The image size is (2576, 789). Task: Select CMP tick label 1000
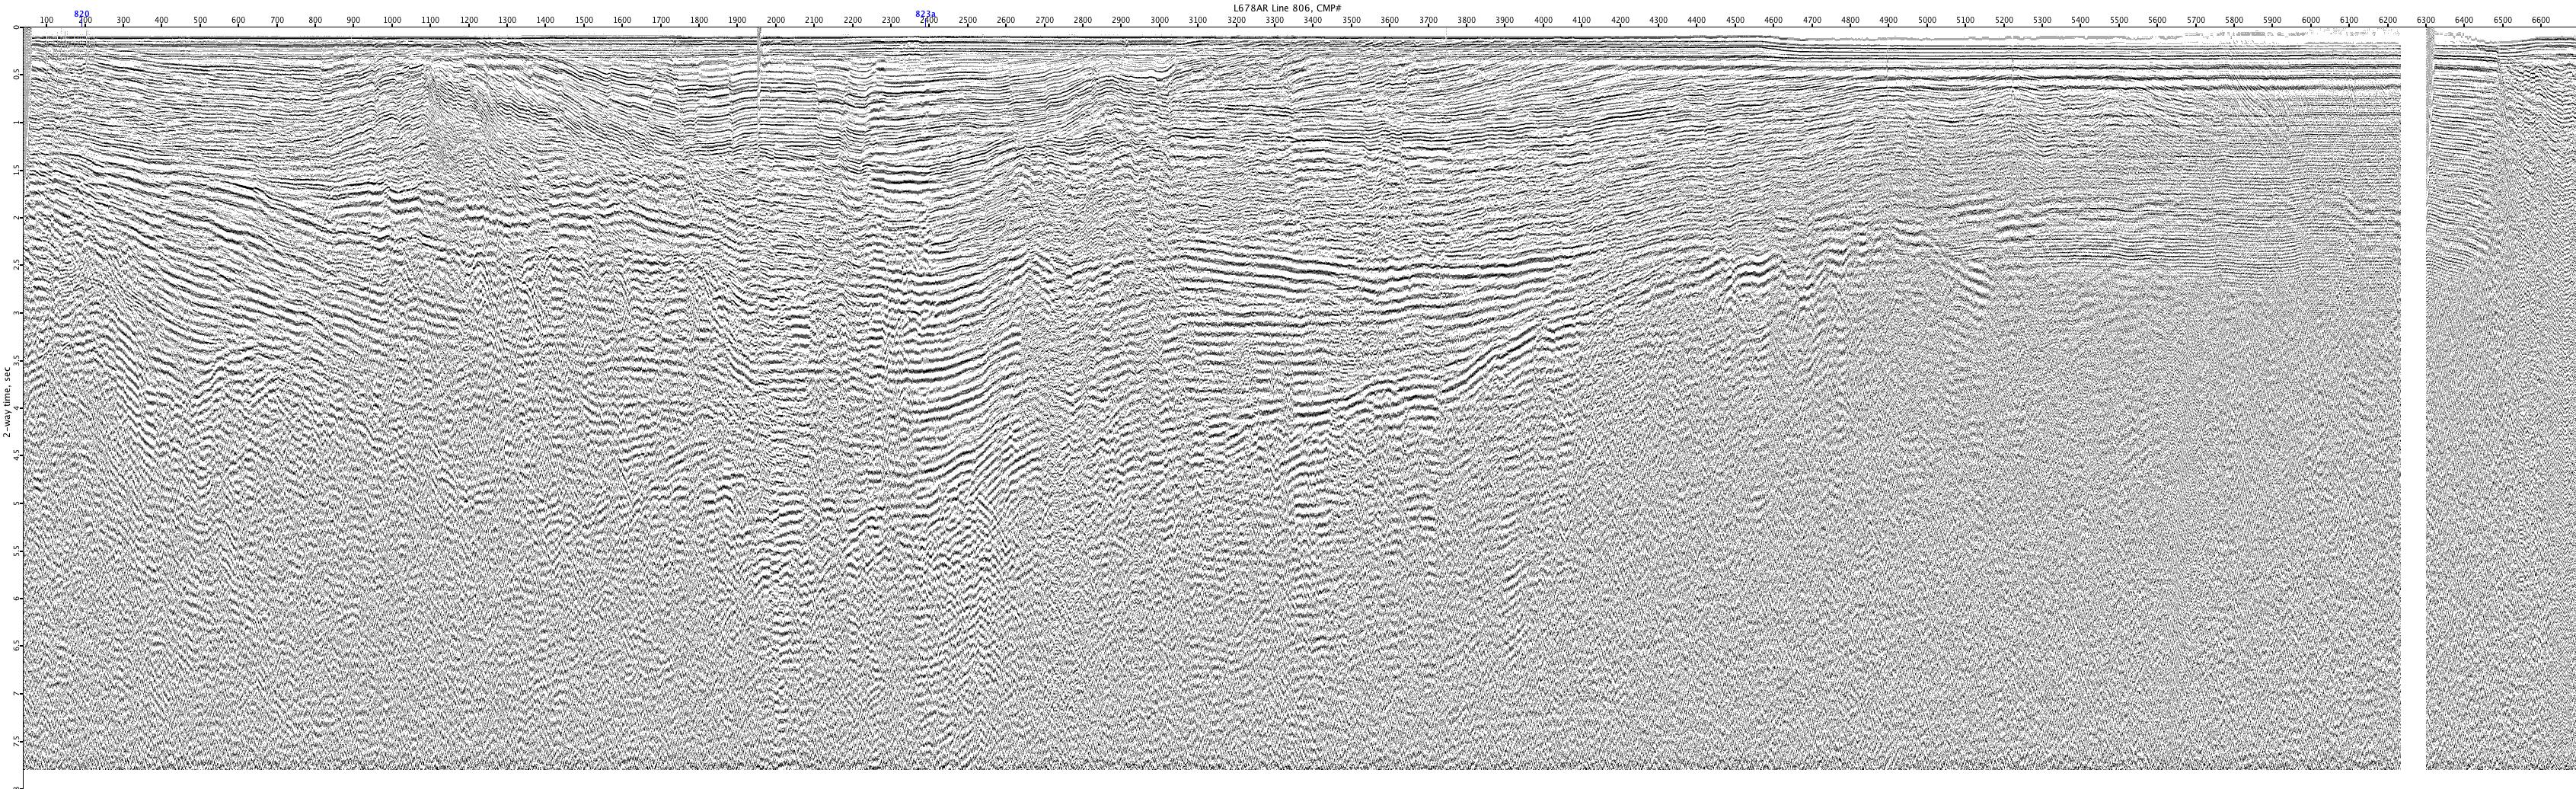coord(391,21)
